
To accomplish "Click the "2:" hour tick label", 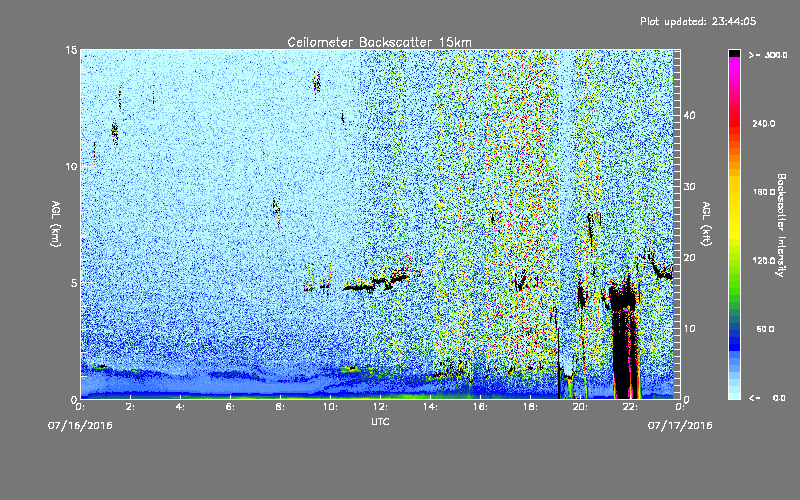I will [130, 407].
